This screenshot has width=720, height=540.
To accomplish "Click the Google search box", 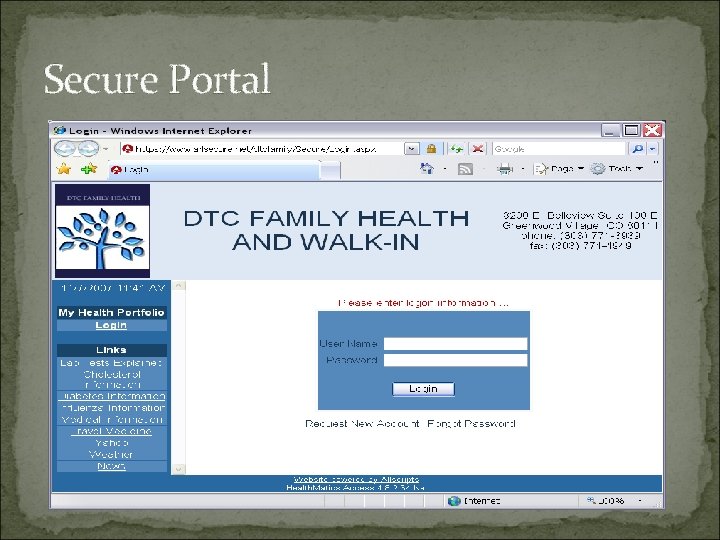I will (559, 149).
